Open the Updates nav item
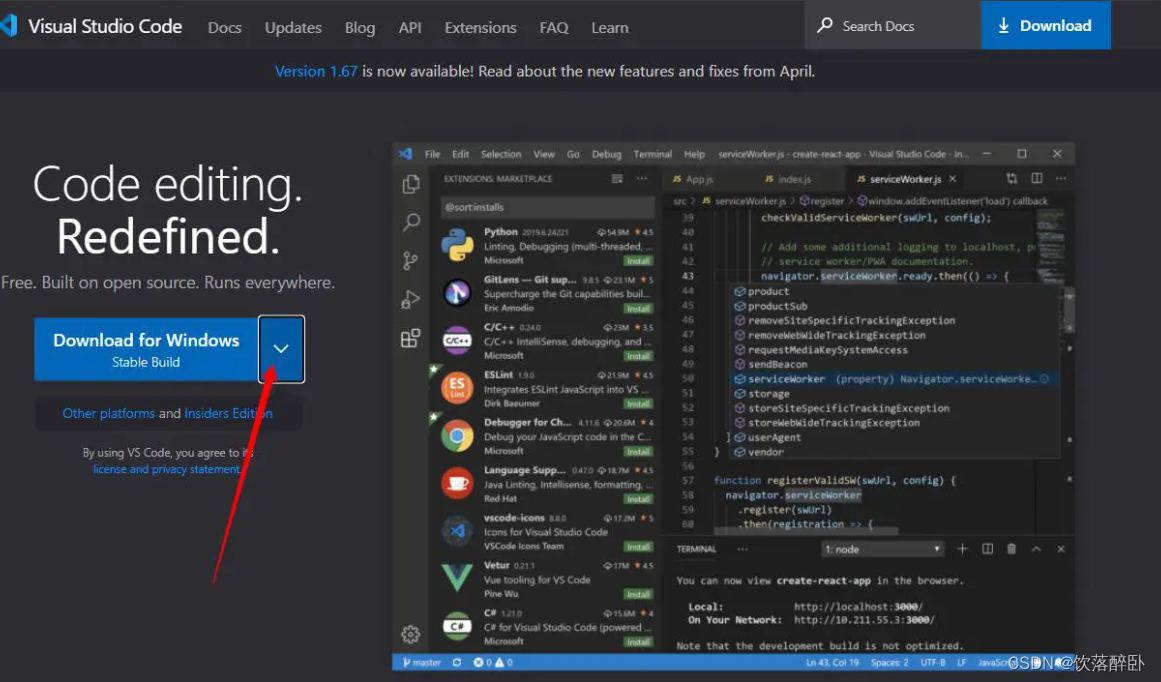The height and width of the screenshot is (682, 1161). coord(293,27)
